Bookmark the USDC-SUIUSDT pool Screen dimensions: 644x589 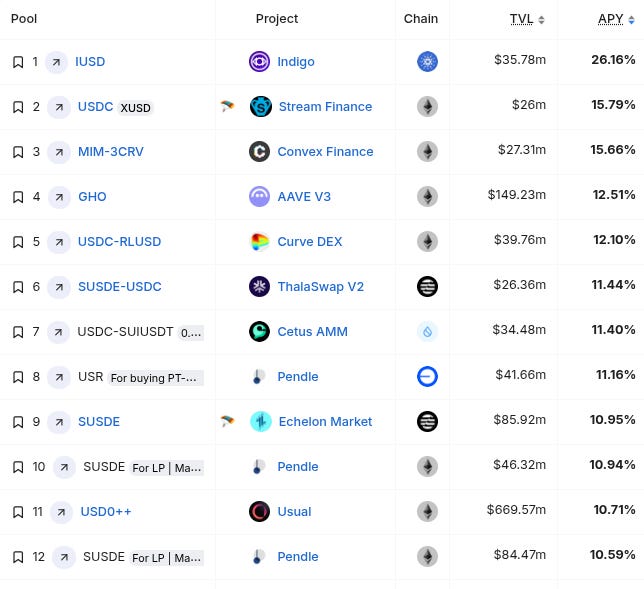point(18,332)
